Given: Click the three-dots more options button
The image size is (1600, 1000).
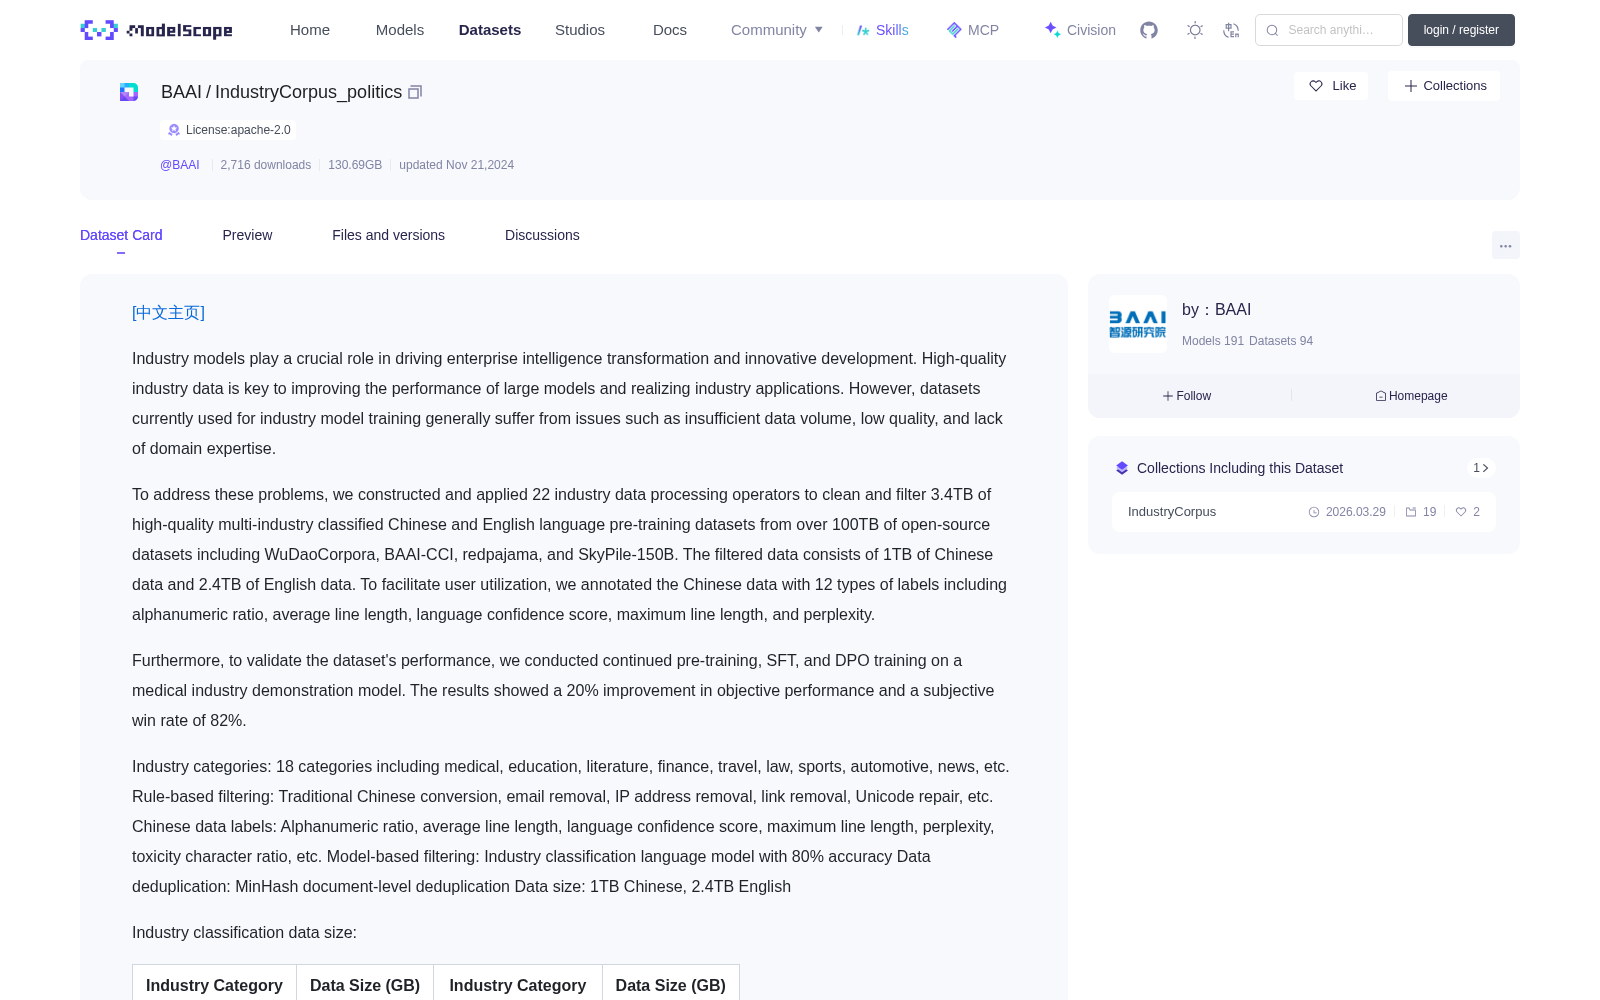Looking at the screenshot, I should pyautogui.click(x=1505, y=245).
